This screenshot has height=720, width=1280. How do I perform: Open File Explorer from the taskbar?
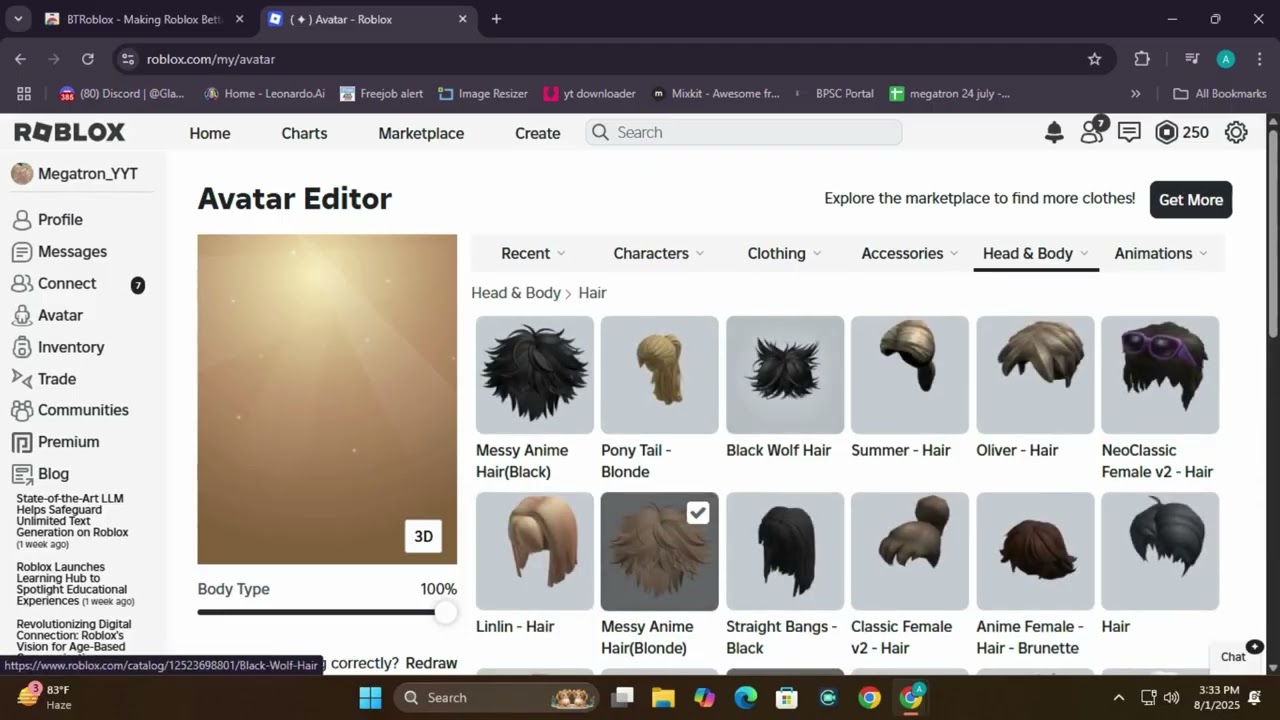pyautogui.click(x=663, y=697)
